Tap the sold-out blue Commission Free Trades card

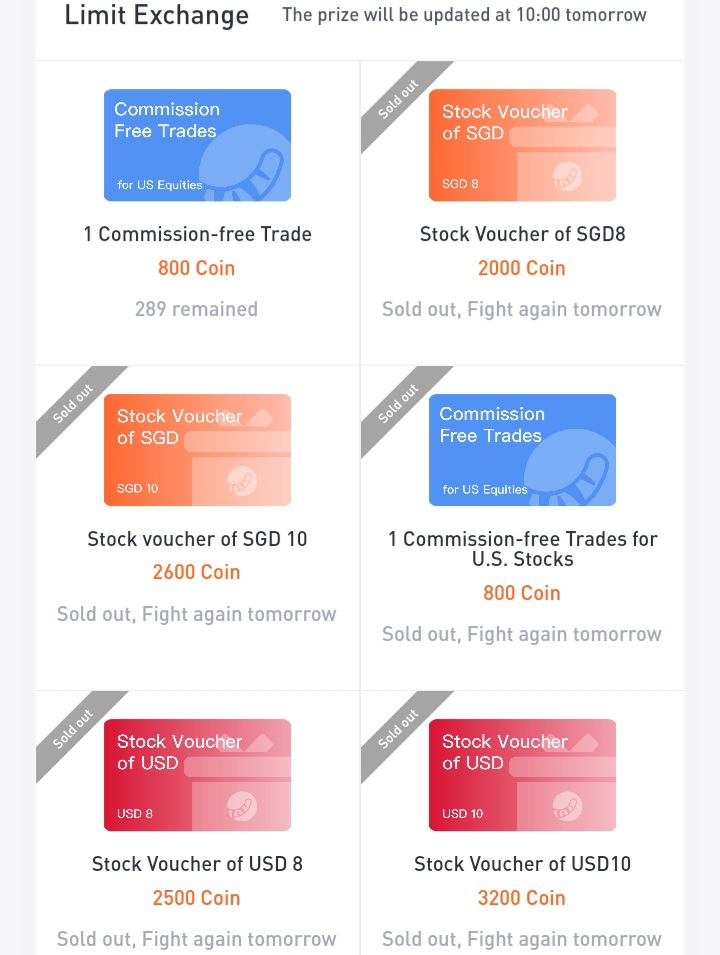click(x=522, y=449)
